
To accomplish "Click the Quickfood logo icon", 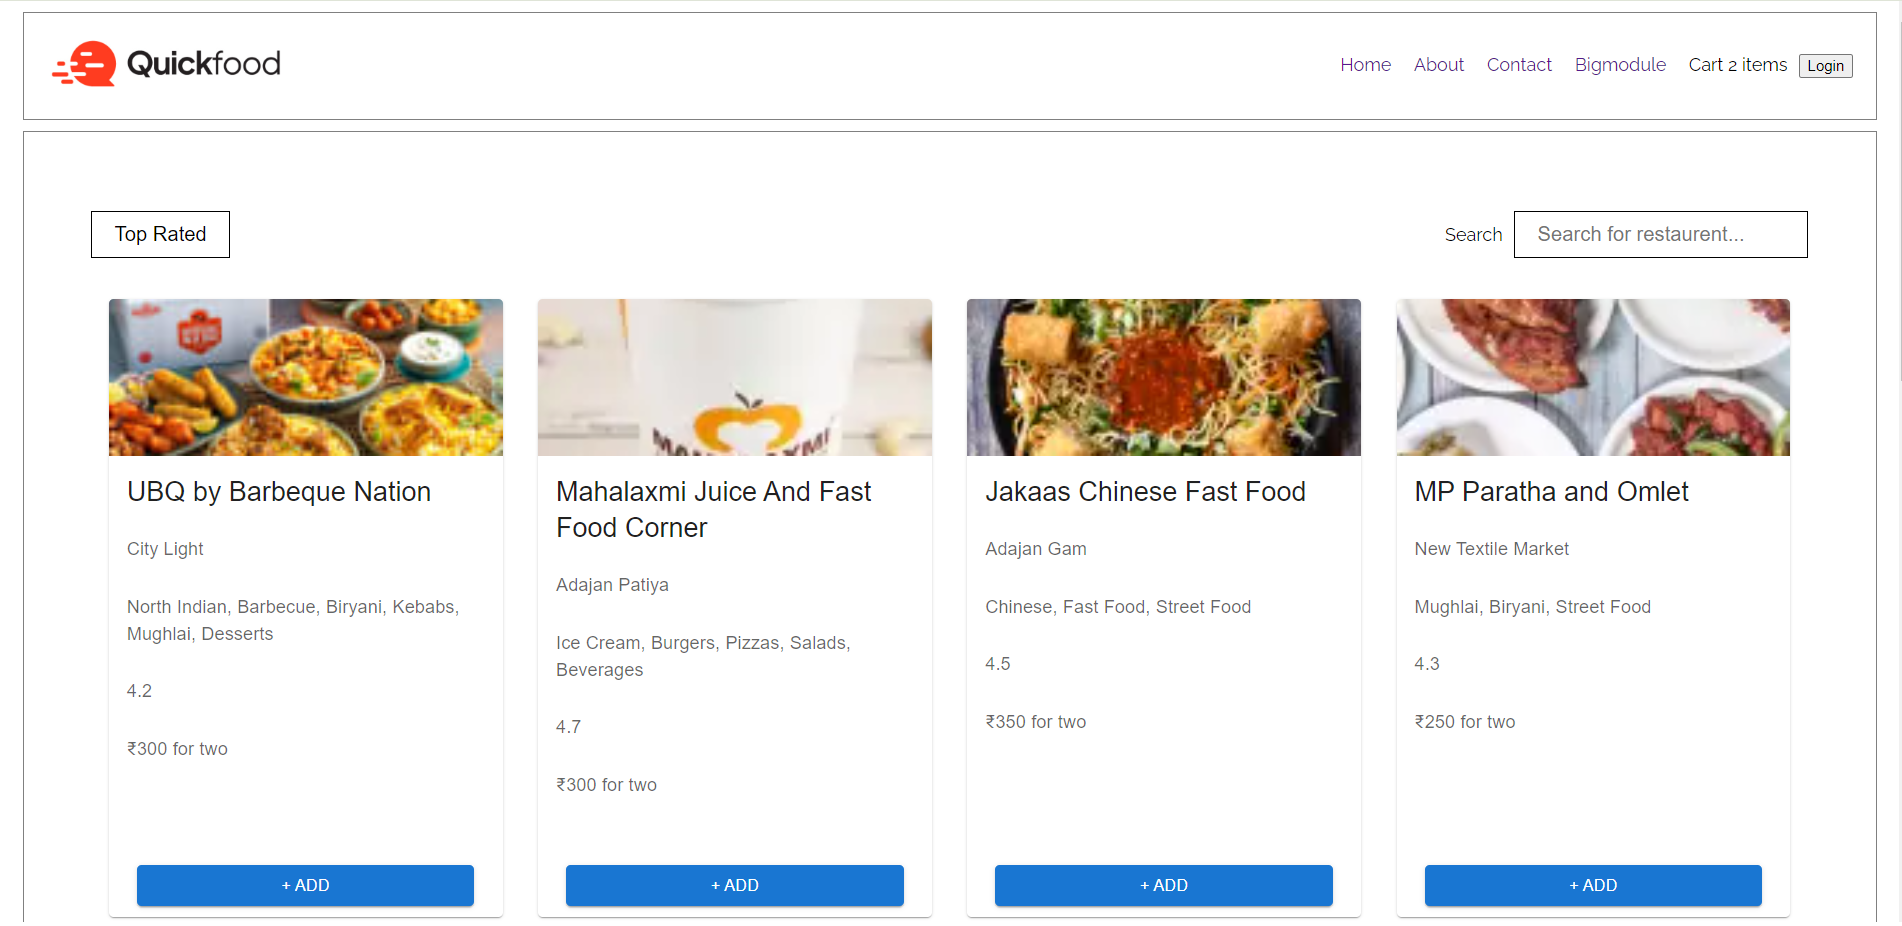I will pyautogui.click(x=85, y=63).
